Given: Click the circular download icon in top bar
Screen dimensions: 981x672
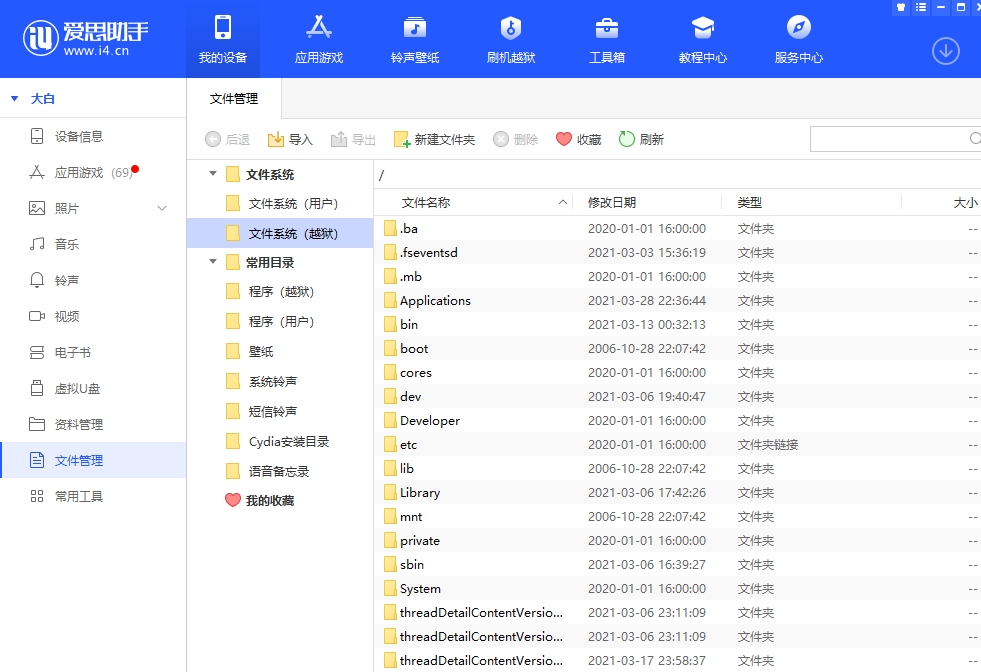Looking at the screenshot, I should tap(945, 51).
